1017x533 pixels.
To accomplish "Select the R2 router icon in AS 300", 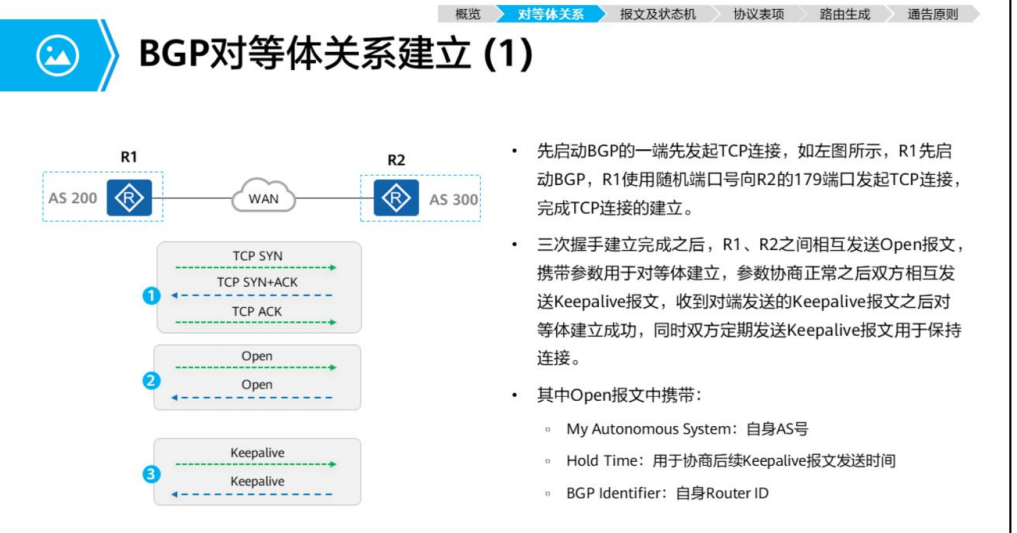I will tap(396, 198).
